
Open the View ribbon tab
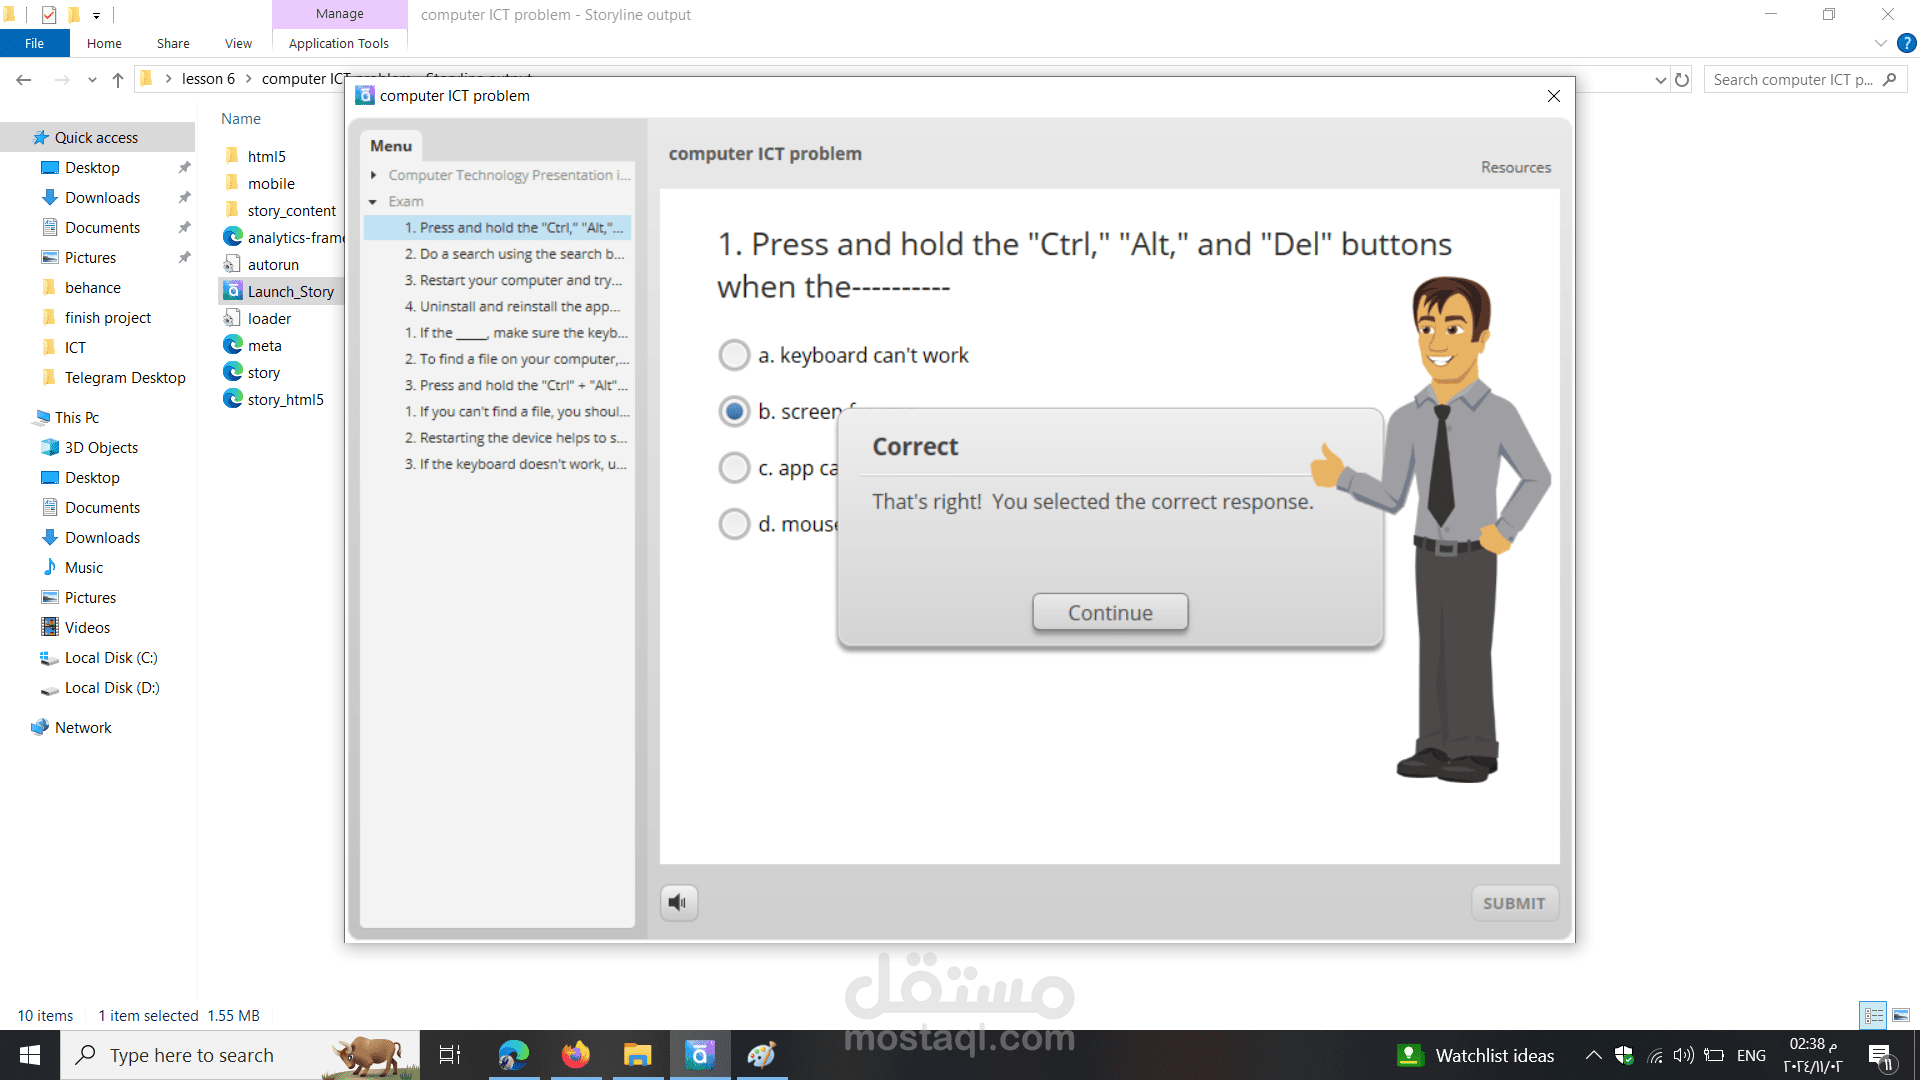pyautogui.click(x=238, y=43)
